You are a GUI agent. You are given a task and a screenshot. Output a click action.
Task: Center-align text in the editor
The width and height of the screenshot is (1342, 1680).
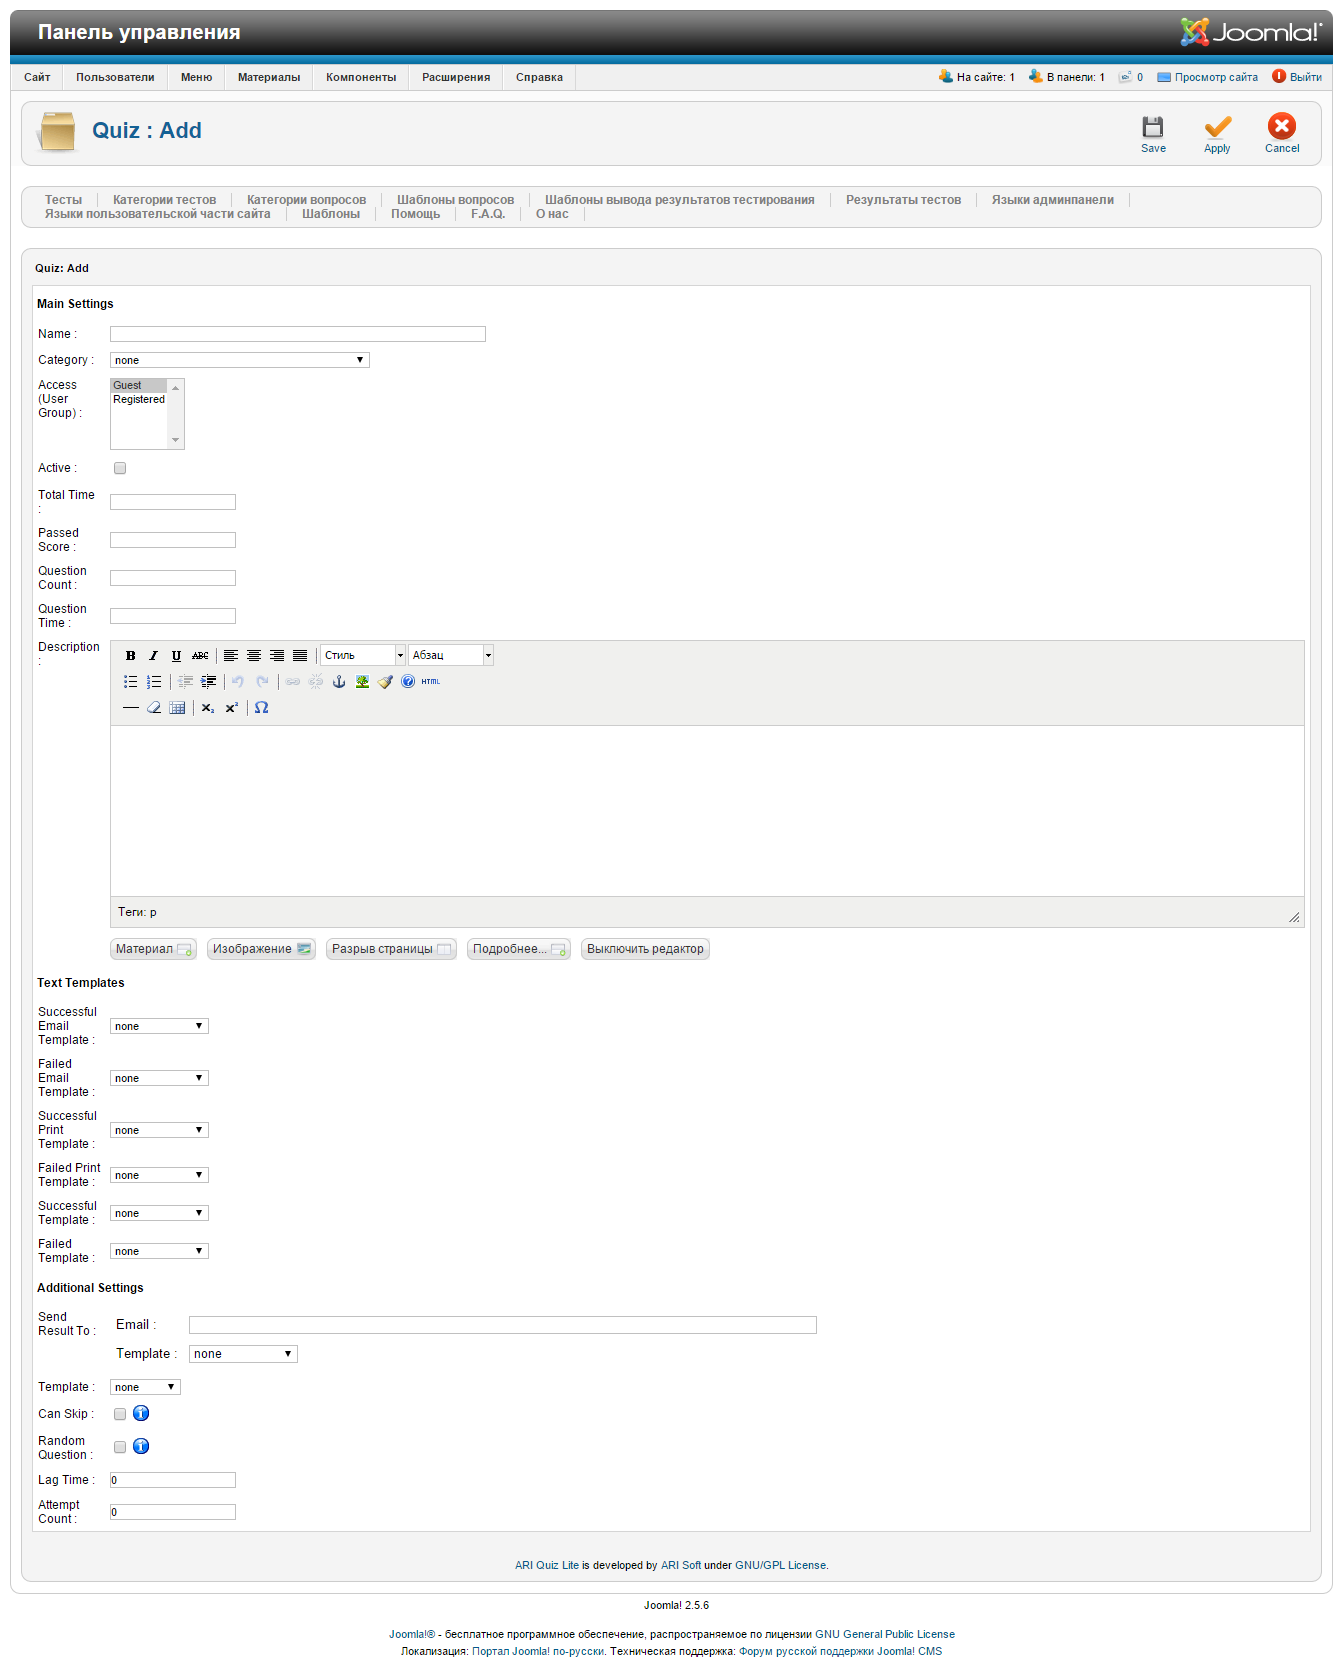[254, 656]
